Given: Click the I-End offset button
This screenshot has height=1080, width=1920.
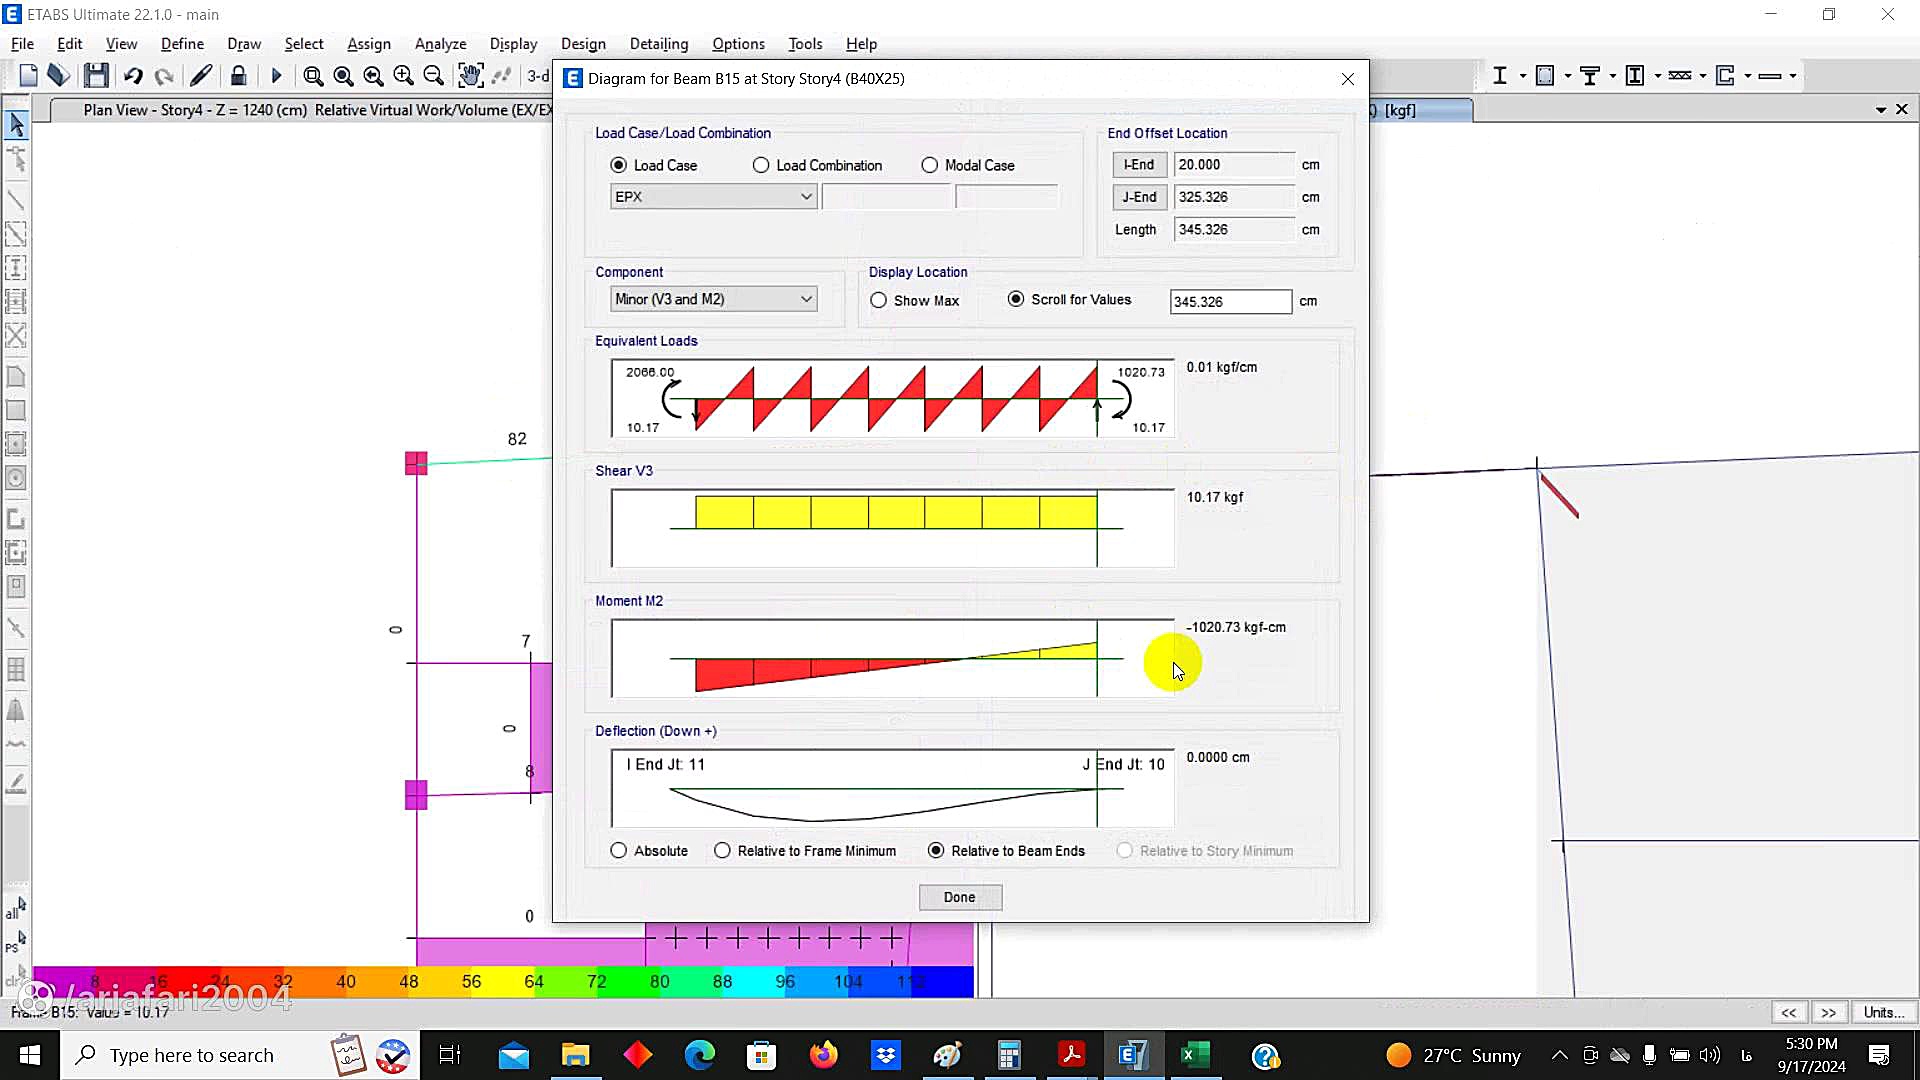Looking at the screenshot, I should [x=1139, y=164].
